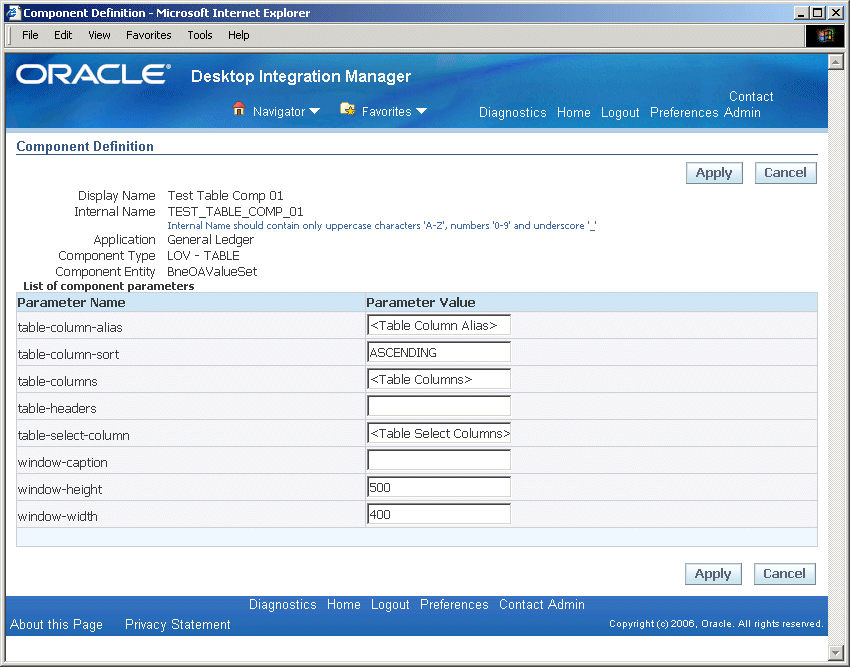Open Preferences link in footer
850x667 pixels.
tap(454, 605)
